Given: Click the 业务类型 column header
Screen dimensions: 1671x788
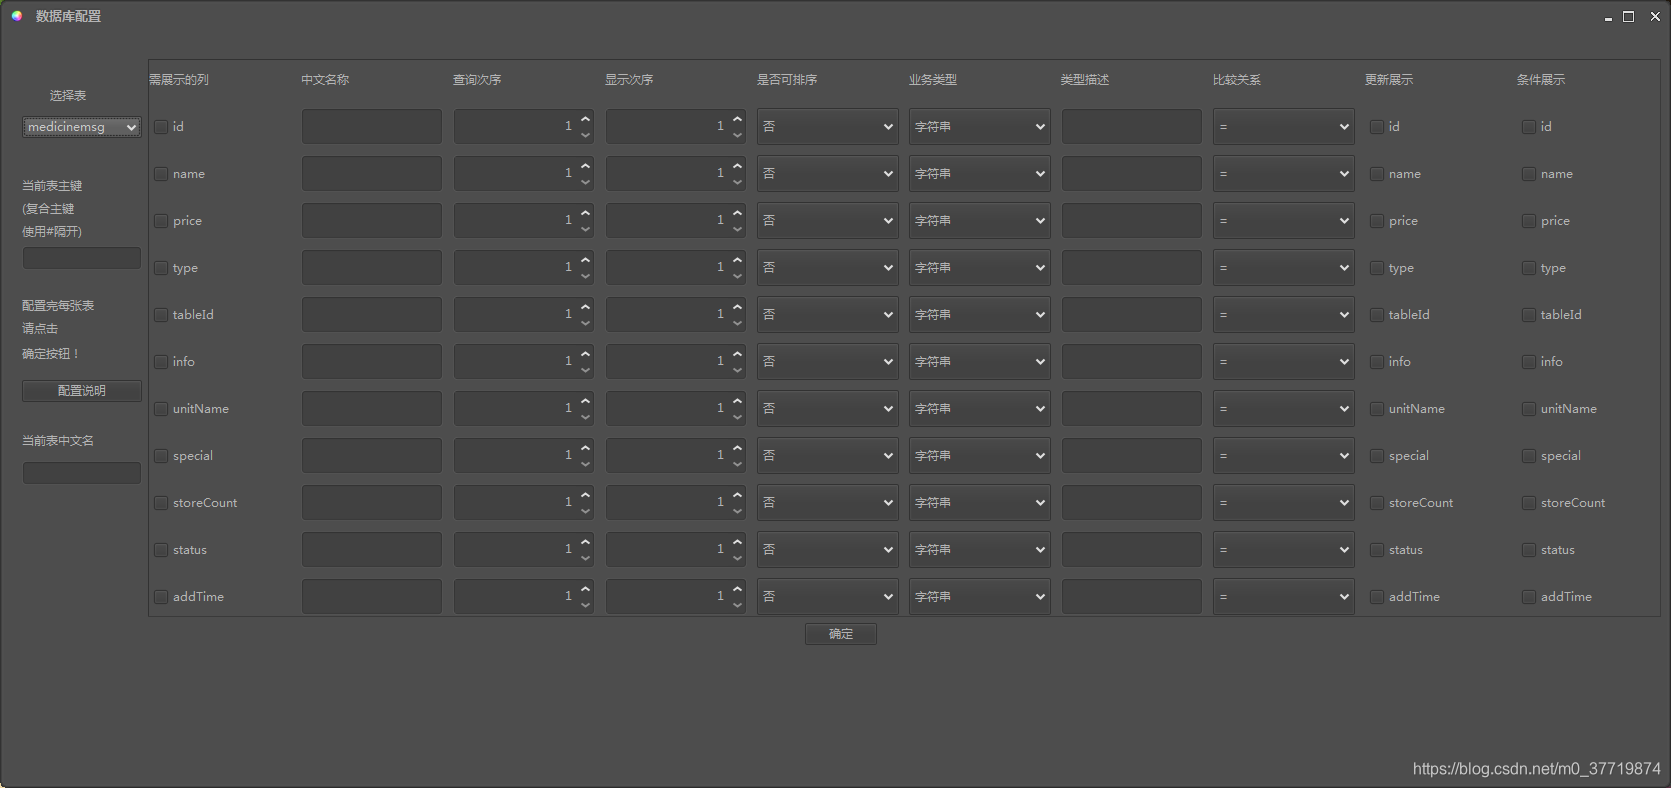Looking at the screenshot, I should [x=933, y=80].
